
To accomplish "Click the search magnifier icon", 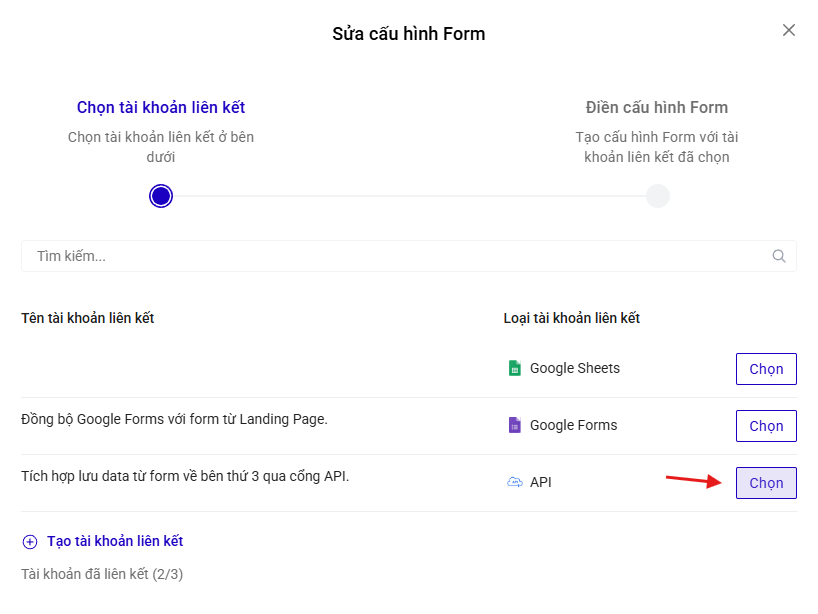I will pos(779,256).
